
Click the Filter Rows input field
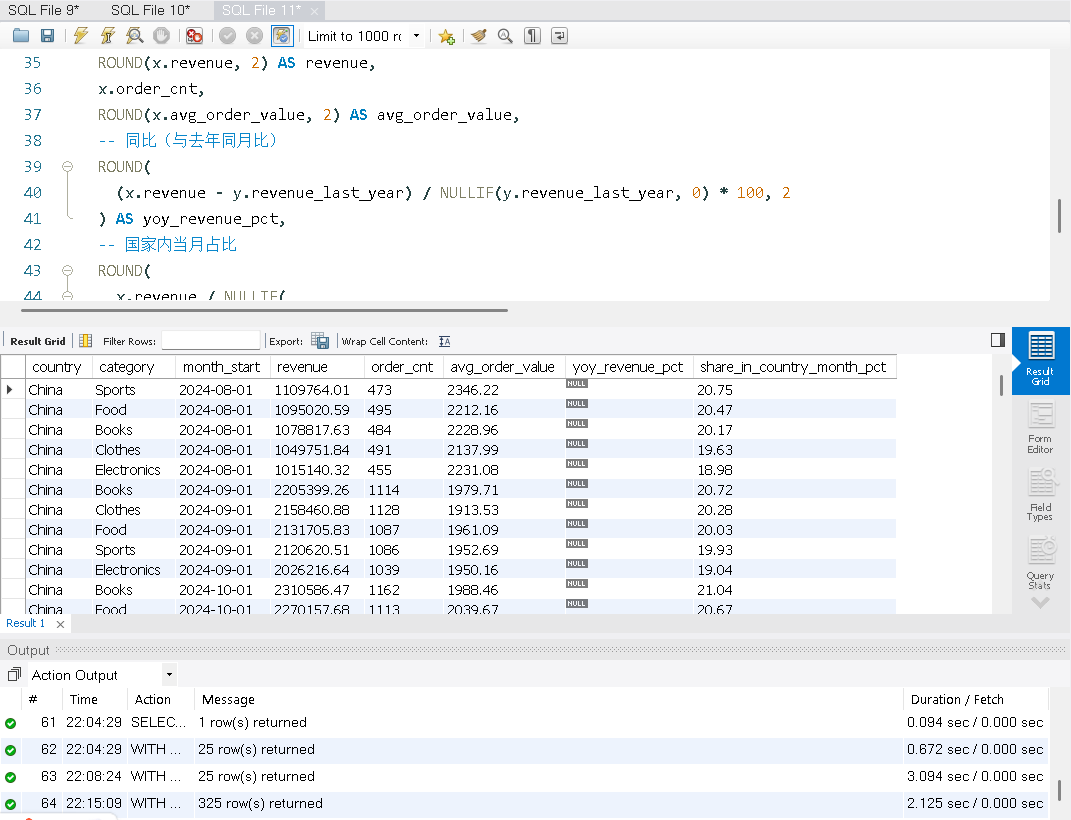coord(210,341)
